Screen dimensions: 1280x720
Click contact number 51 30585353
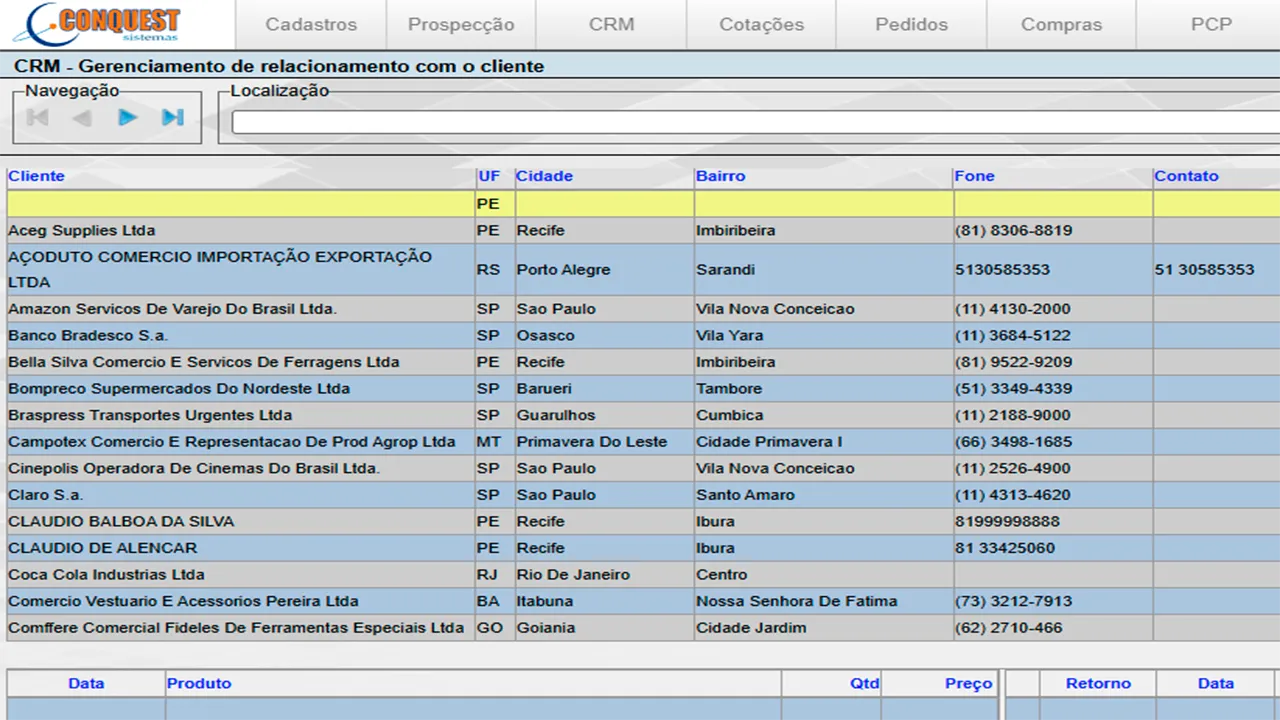[1204, 270]
